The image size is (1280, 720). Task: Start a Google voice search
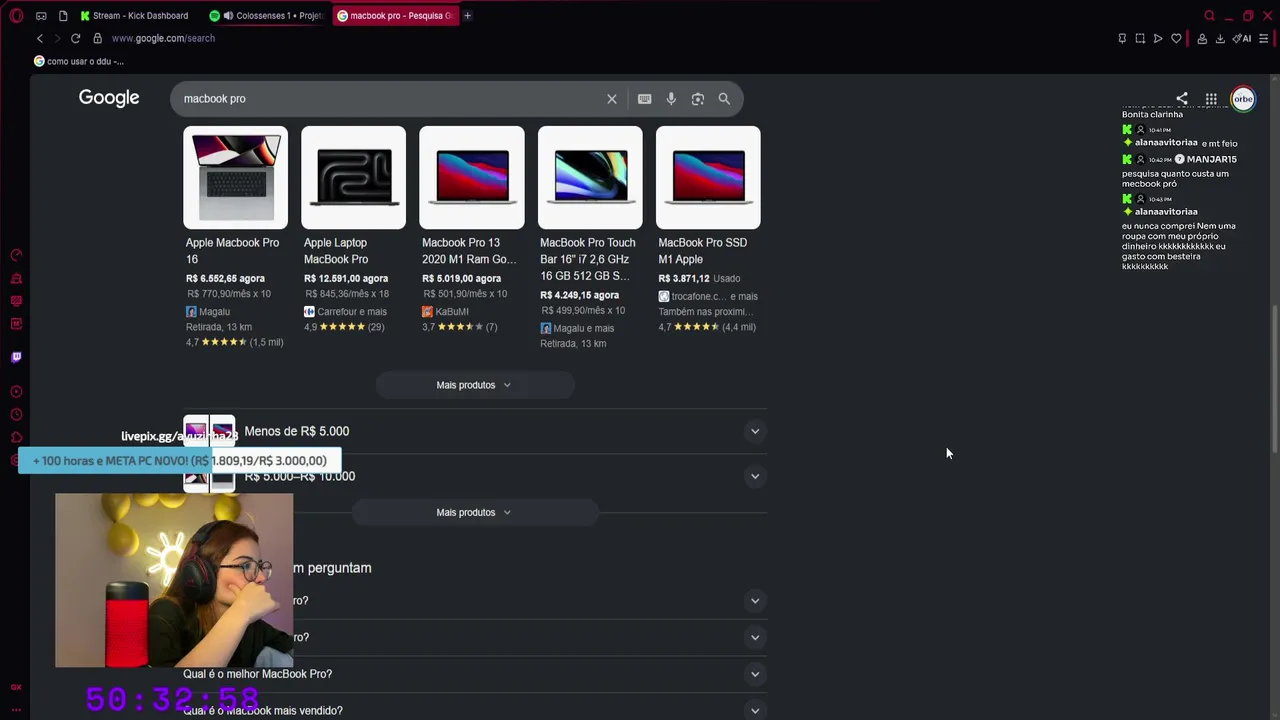coord(671,99)
